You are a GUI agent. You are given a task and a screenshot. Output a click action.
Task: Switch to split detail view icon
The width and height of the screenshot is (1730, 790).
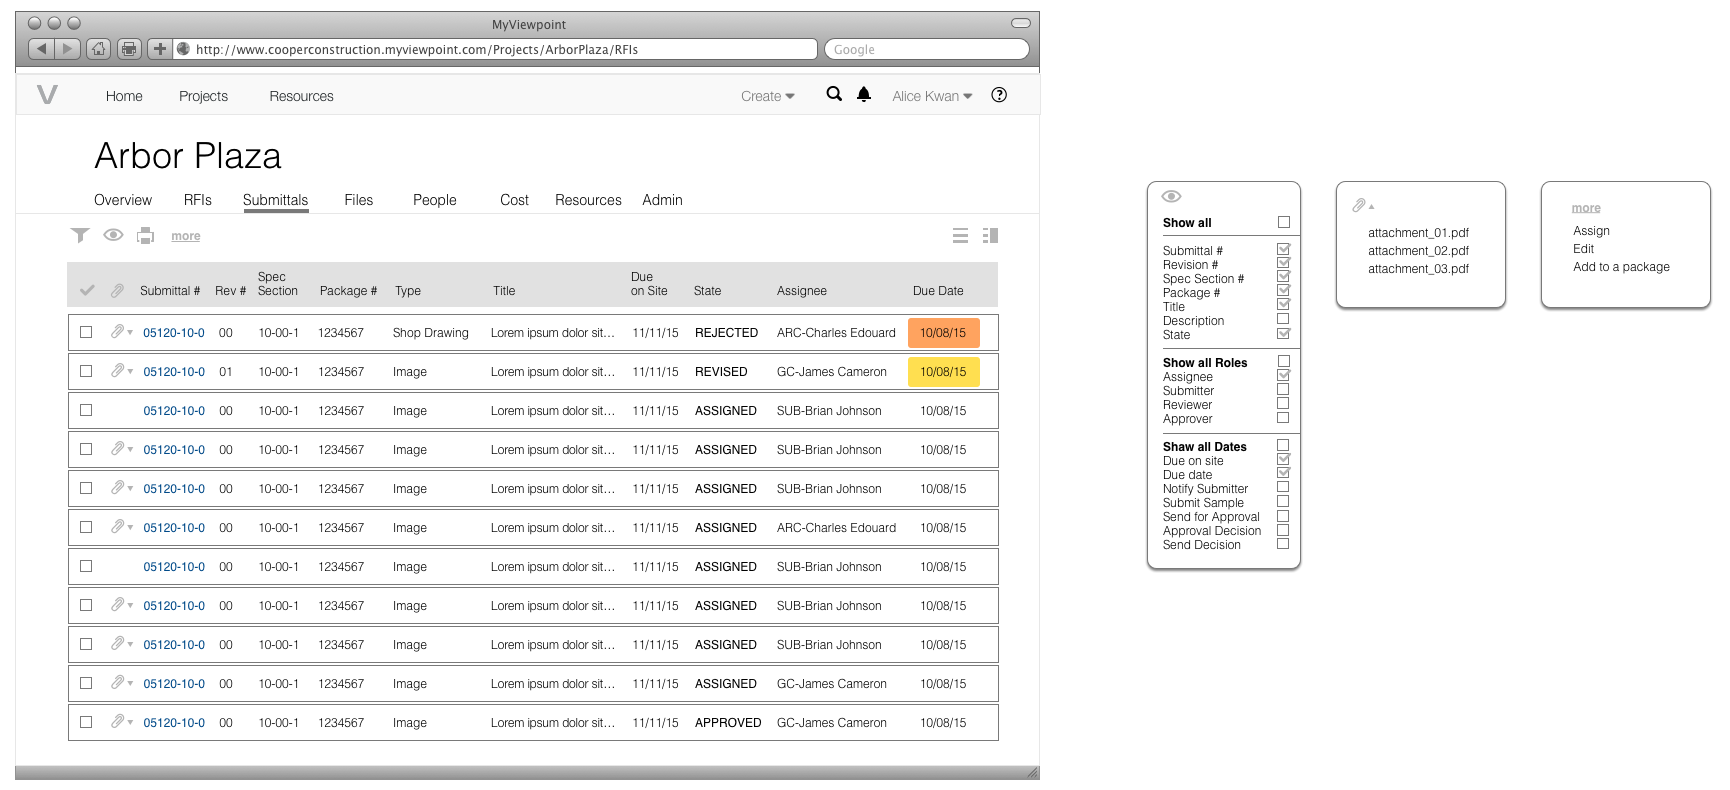[x=991, y=236]
